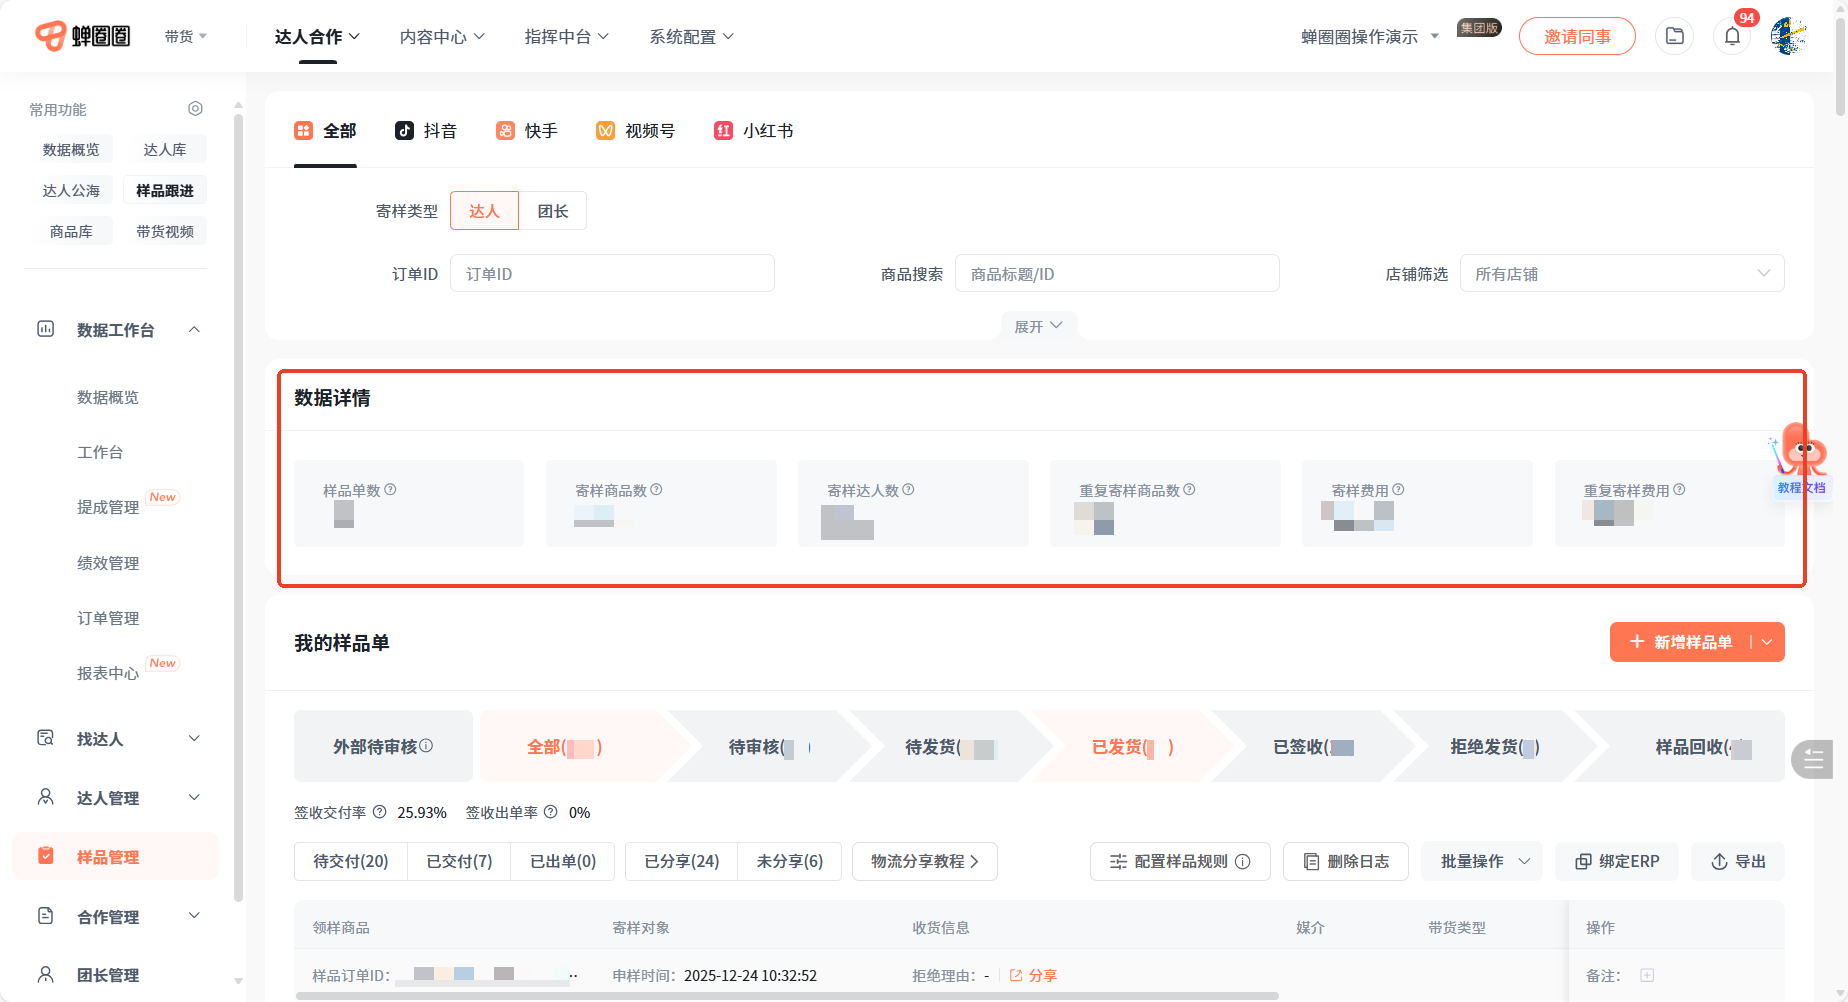The width and height of the screenshot is (1848, 1002).
Task: Expand the 展开 filter section
Action: click(x=1038, y=327)
